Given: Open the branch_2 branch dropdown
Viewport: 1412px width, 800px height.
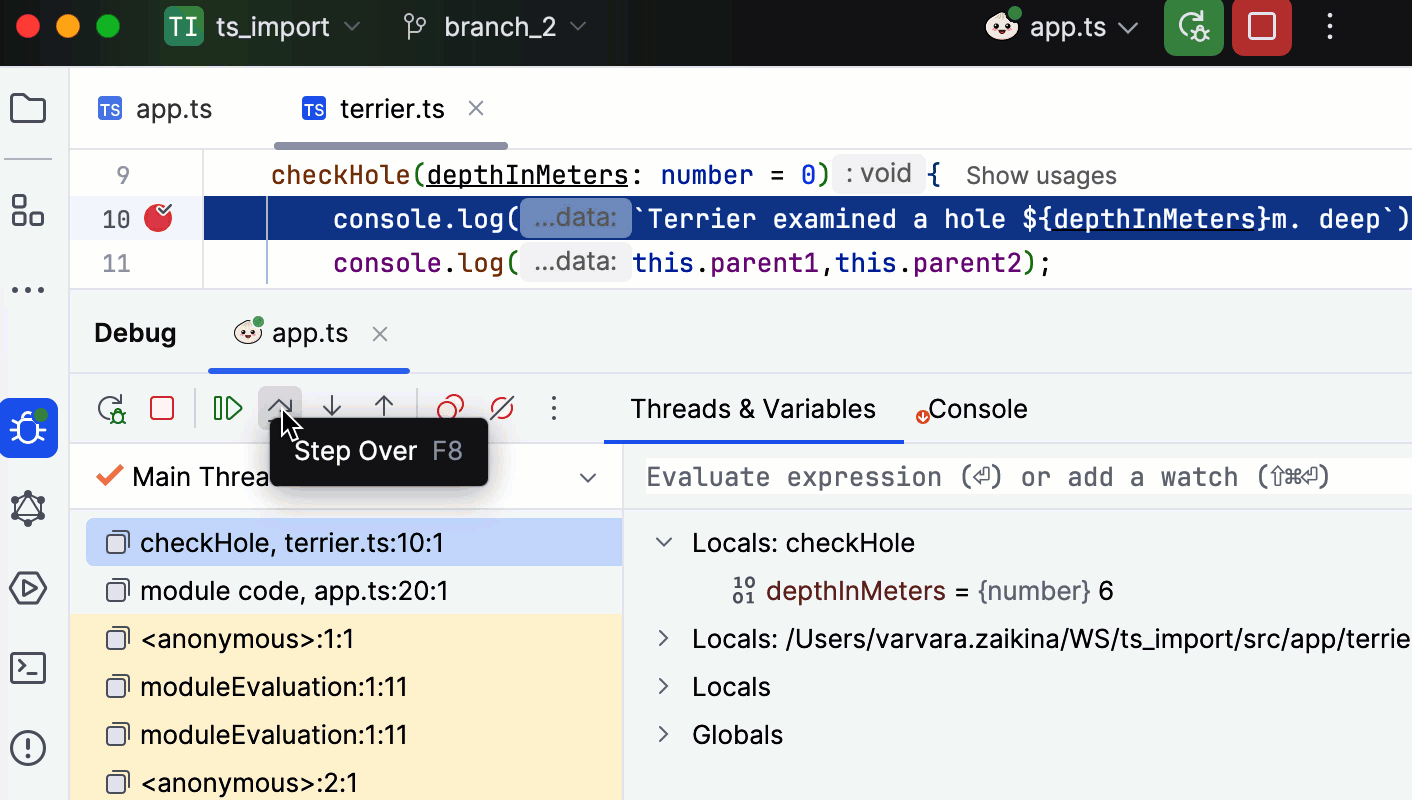Looking at the screenshot, I should (495, 27).
